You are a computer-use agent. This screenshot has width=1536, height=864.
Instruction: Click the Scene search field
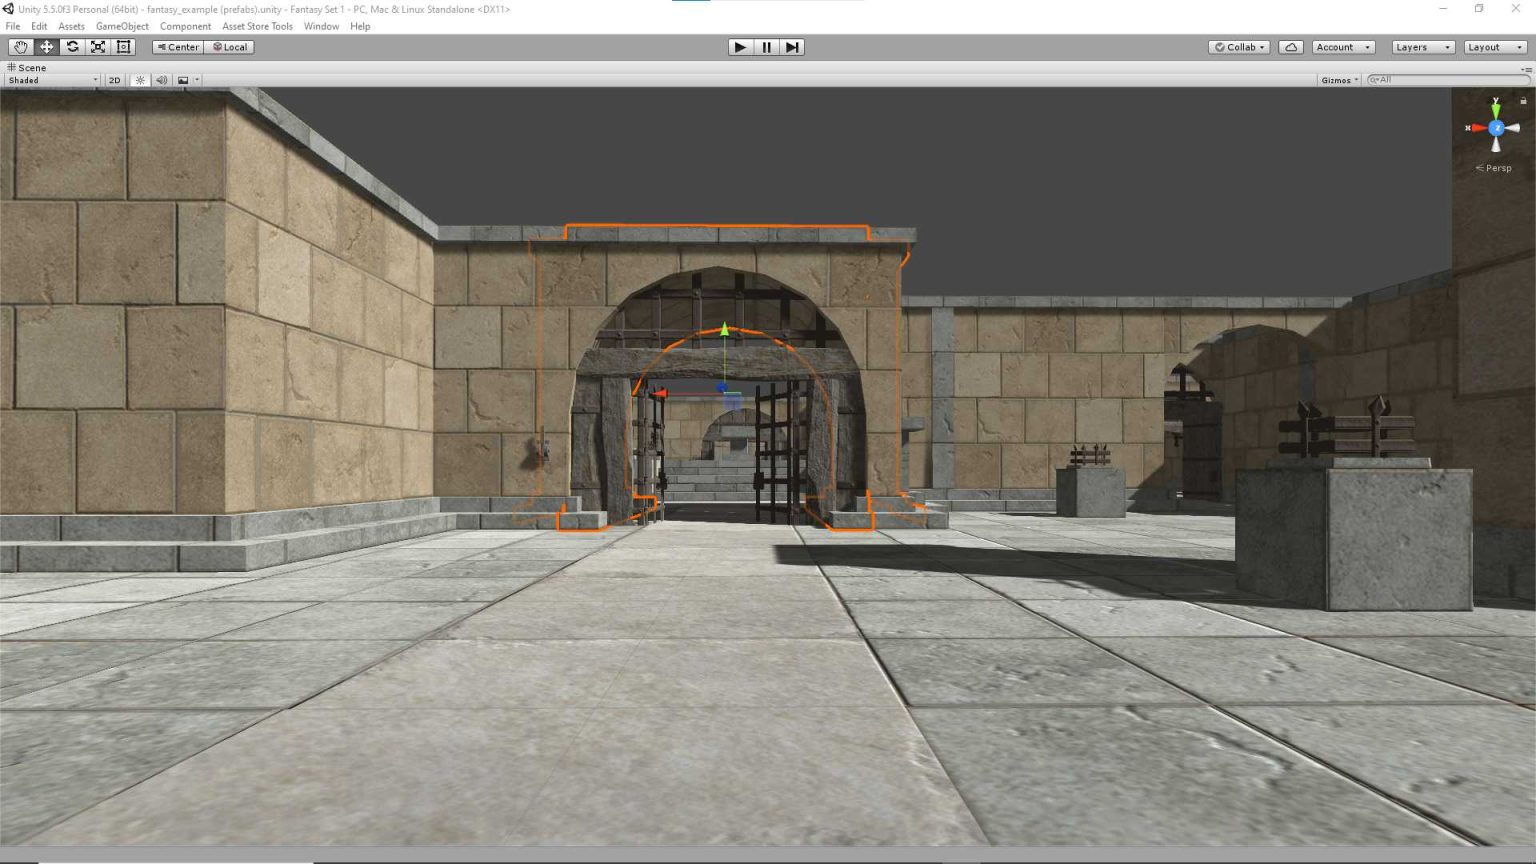(x=1450, y=80)
